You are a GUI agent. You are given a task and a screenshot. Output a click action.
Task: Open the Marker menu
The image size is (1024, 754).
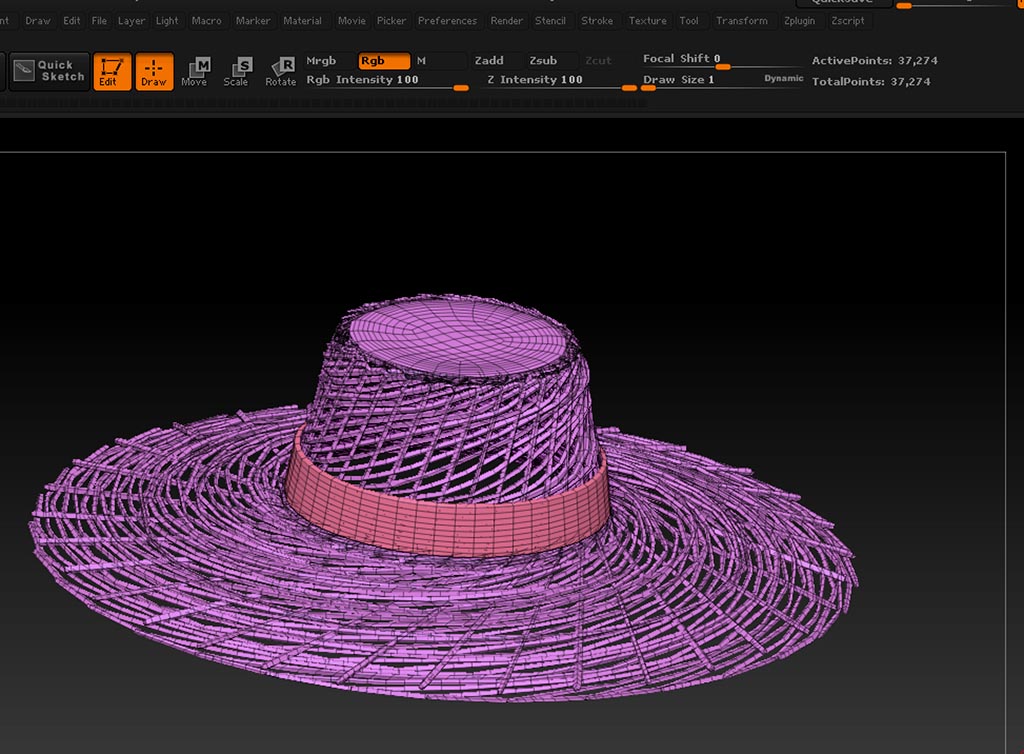(253, 21)
